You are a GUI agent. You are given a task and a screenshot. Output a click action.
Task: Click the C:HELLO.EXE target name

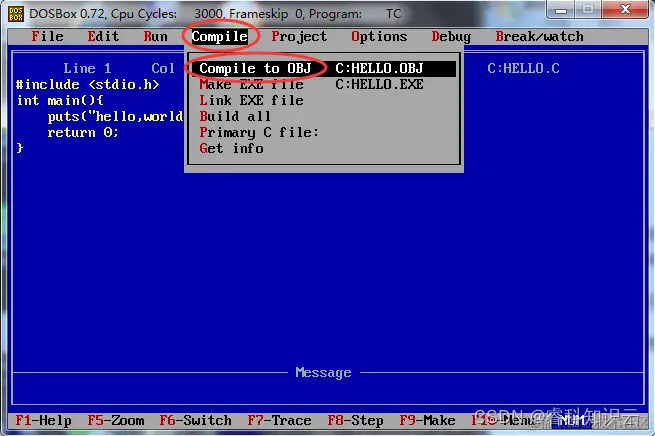pos(379,84)
